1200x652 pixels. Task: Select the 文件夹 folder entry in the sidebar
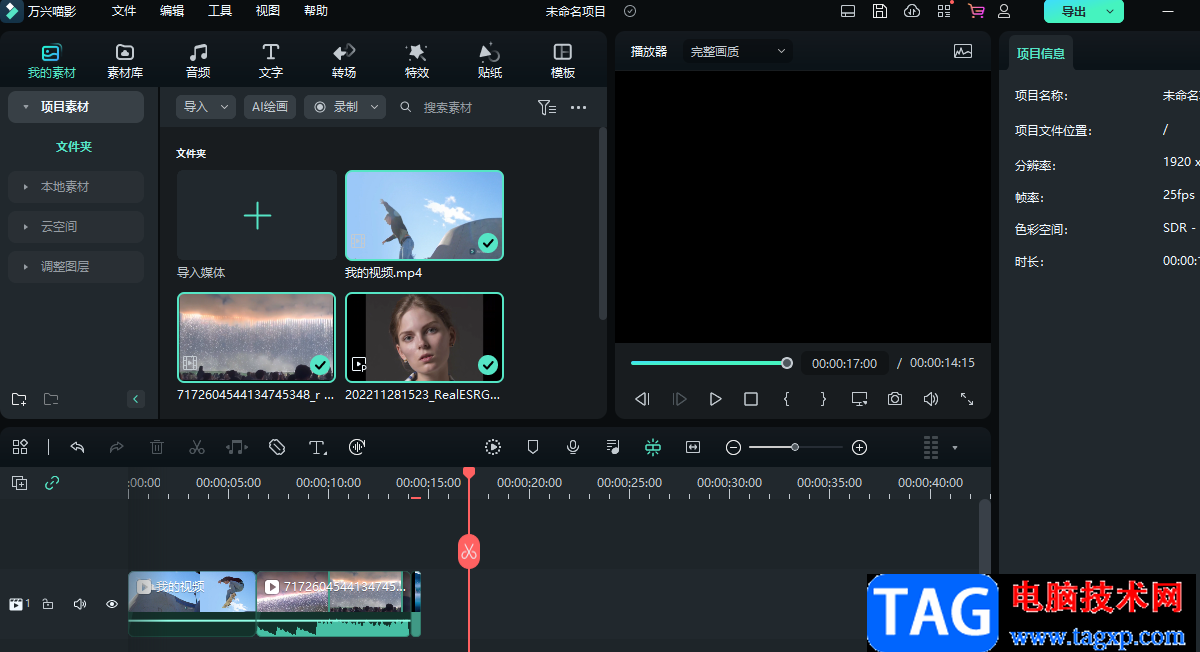click(x=74, y=147)
